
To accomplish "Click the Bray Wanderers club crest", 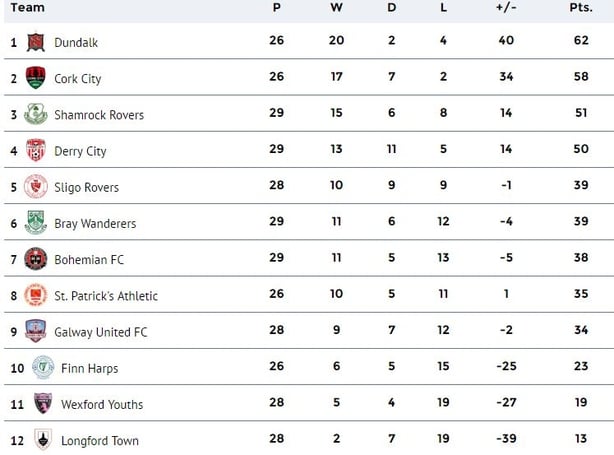I will pos(36,222).
